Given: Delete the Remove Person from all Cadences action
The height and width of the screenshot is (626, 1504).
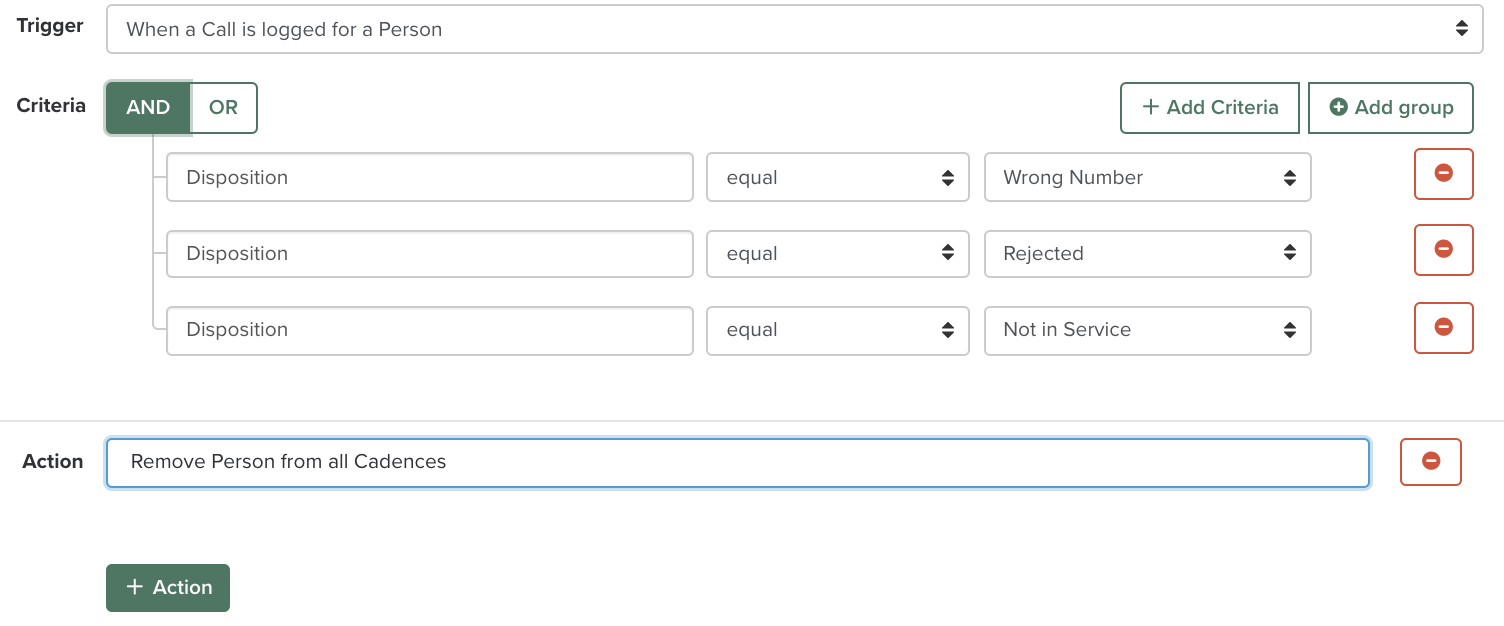Looking at the screenshot, I should [1430, 462].
